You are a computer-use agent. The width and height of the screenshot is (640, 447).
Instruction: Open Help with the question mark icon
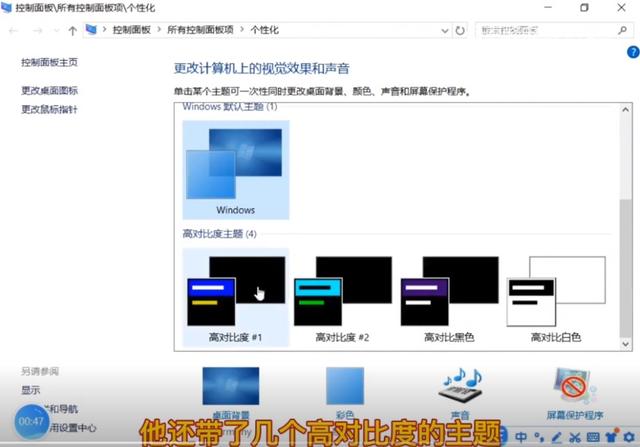tap(633, 52)
